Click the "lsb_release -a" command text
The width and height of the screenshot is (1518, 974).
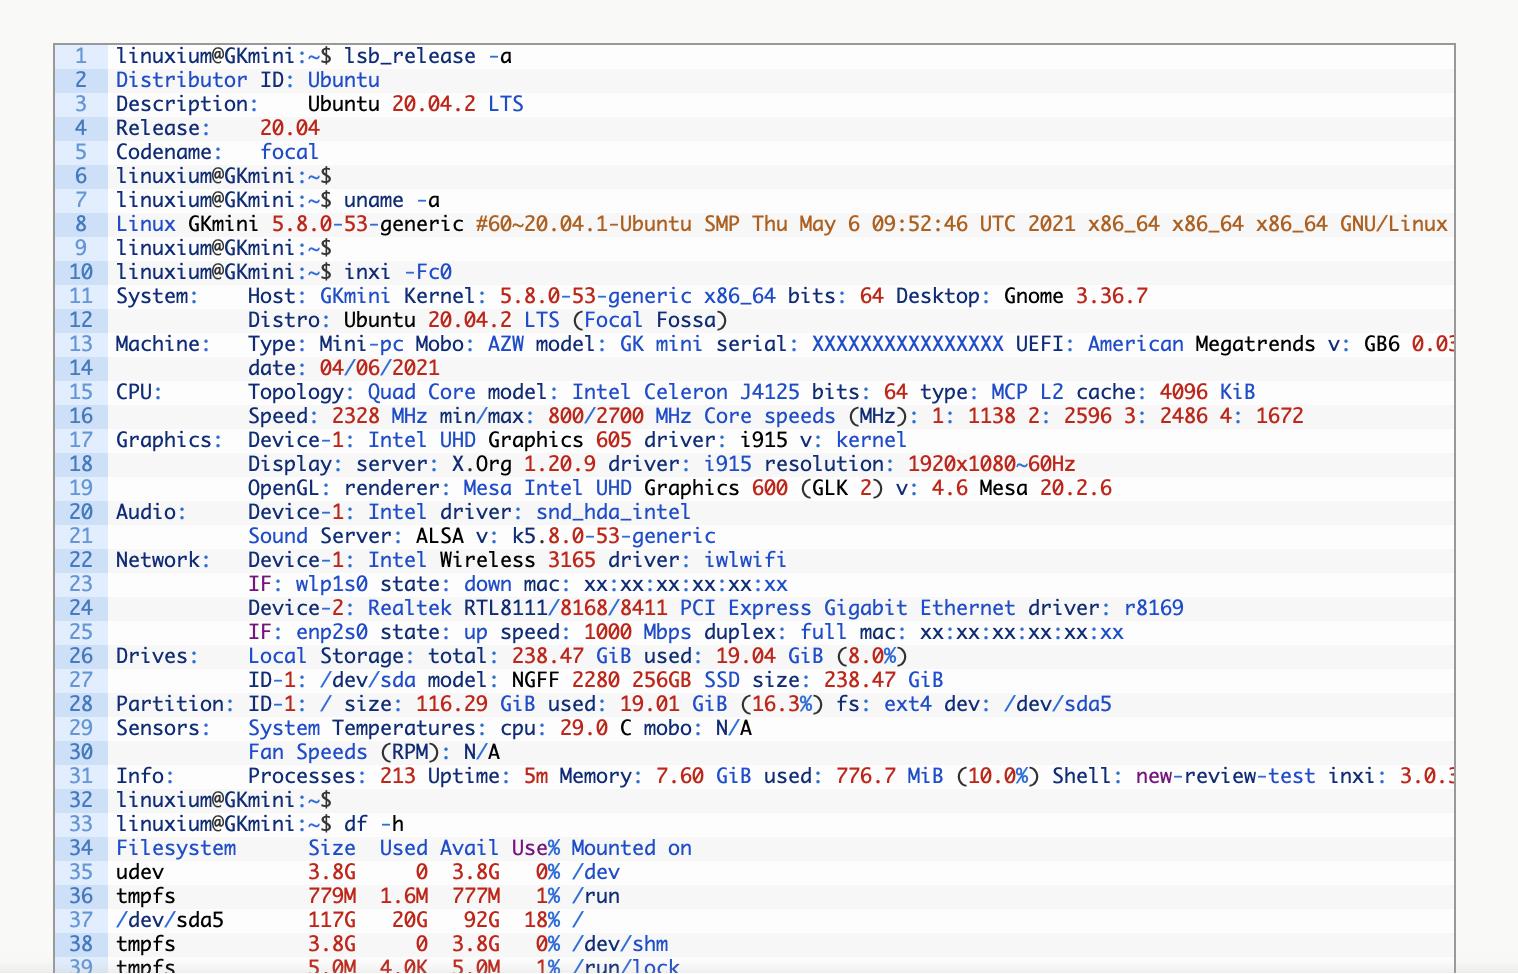[428, 57]
